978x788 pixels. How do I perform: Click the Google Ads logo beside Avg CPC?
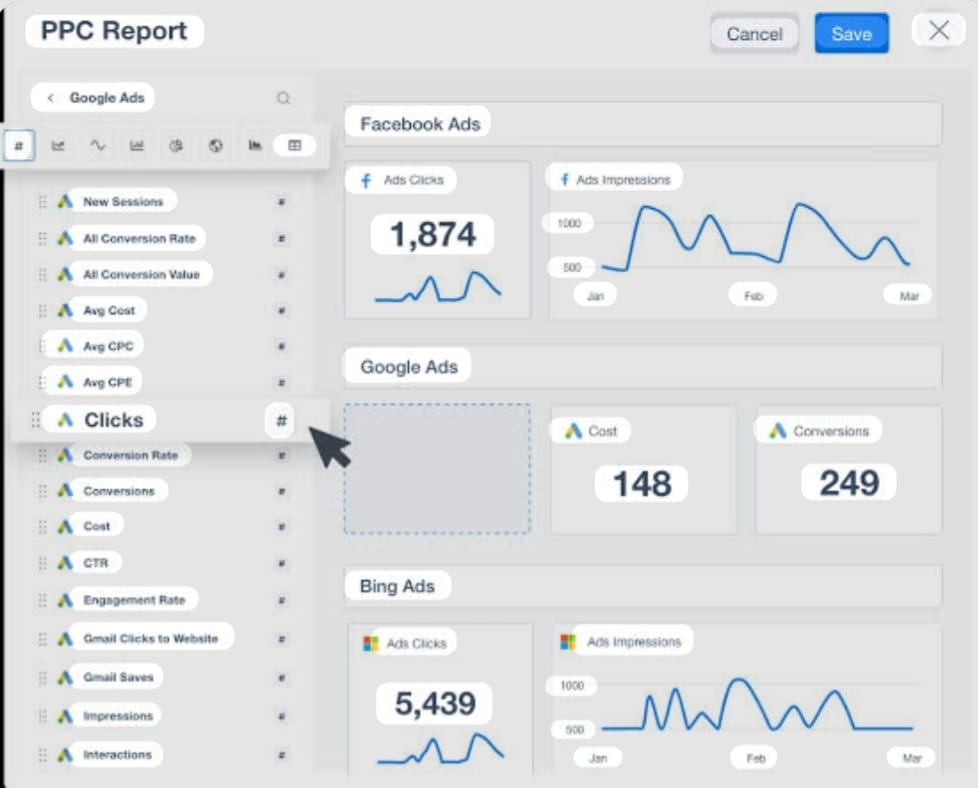65,346
